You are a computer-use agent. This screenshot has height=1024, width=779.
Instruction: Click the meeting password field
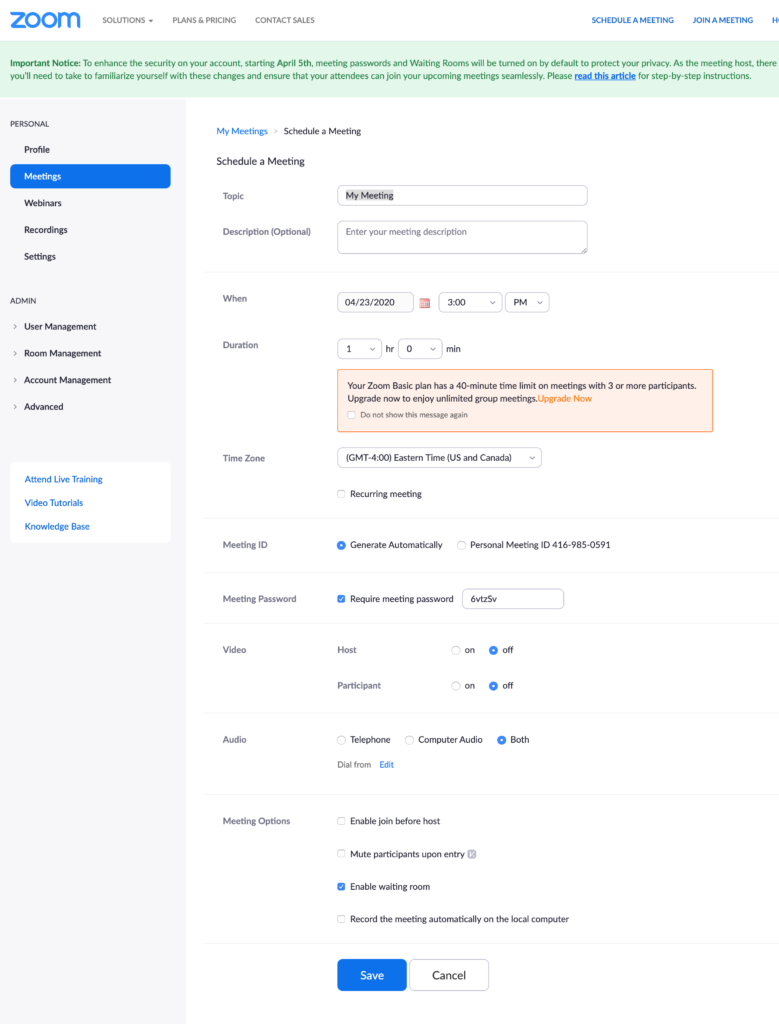[513, 599]
